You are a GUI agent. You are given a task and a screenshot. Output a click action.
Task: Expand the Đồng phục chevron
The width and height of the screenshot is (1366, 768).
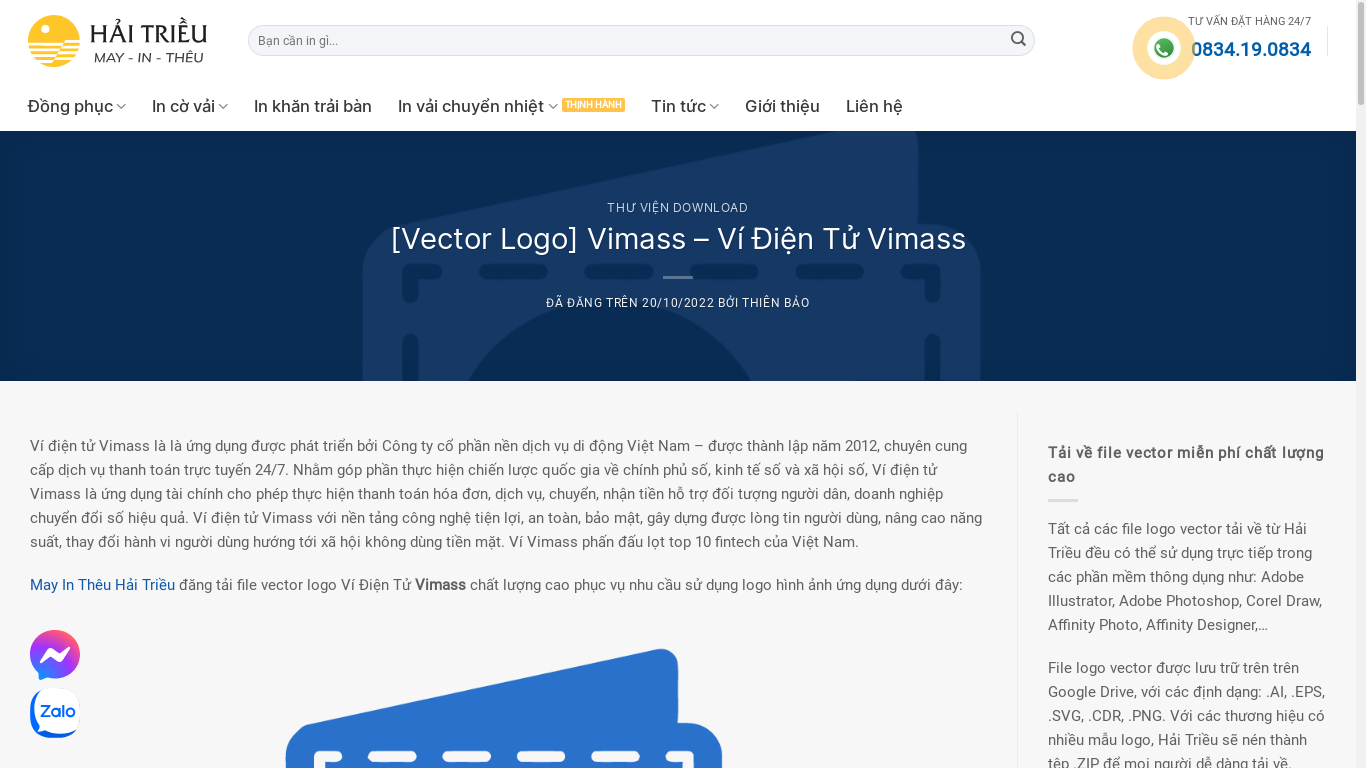pos(121,107)
